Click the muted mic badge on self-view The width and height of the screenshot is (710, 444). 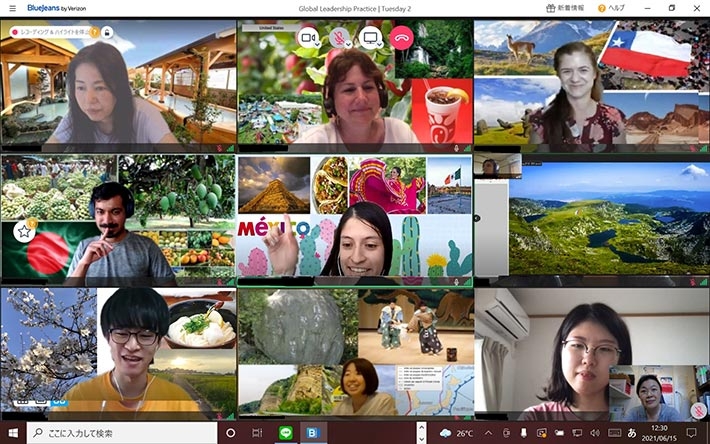698,411
